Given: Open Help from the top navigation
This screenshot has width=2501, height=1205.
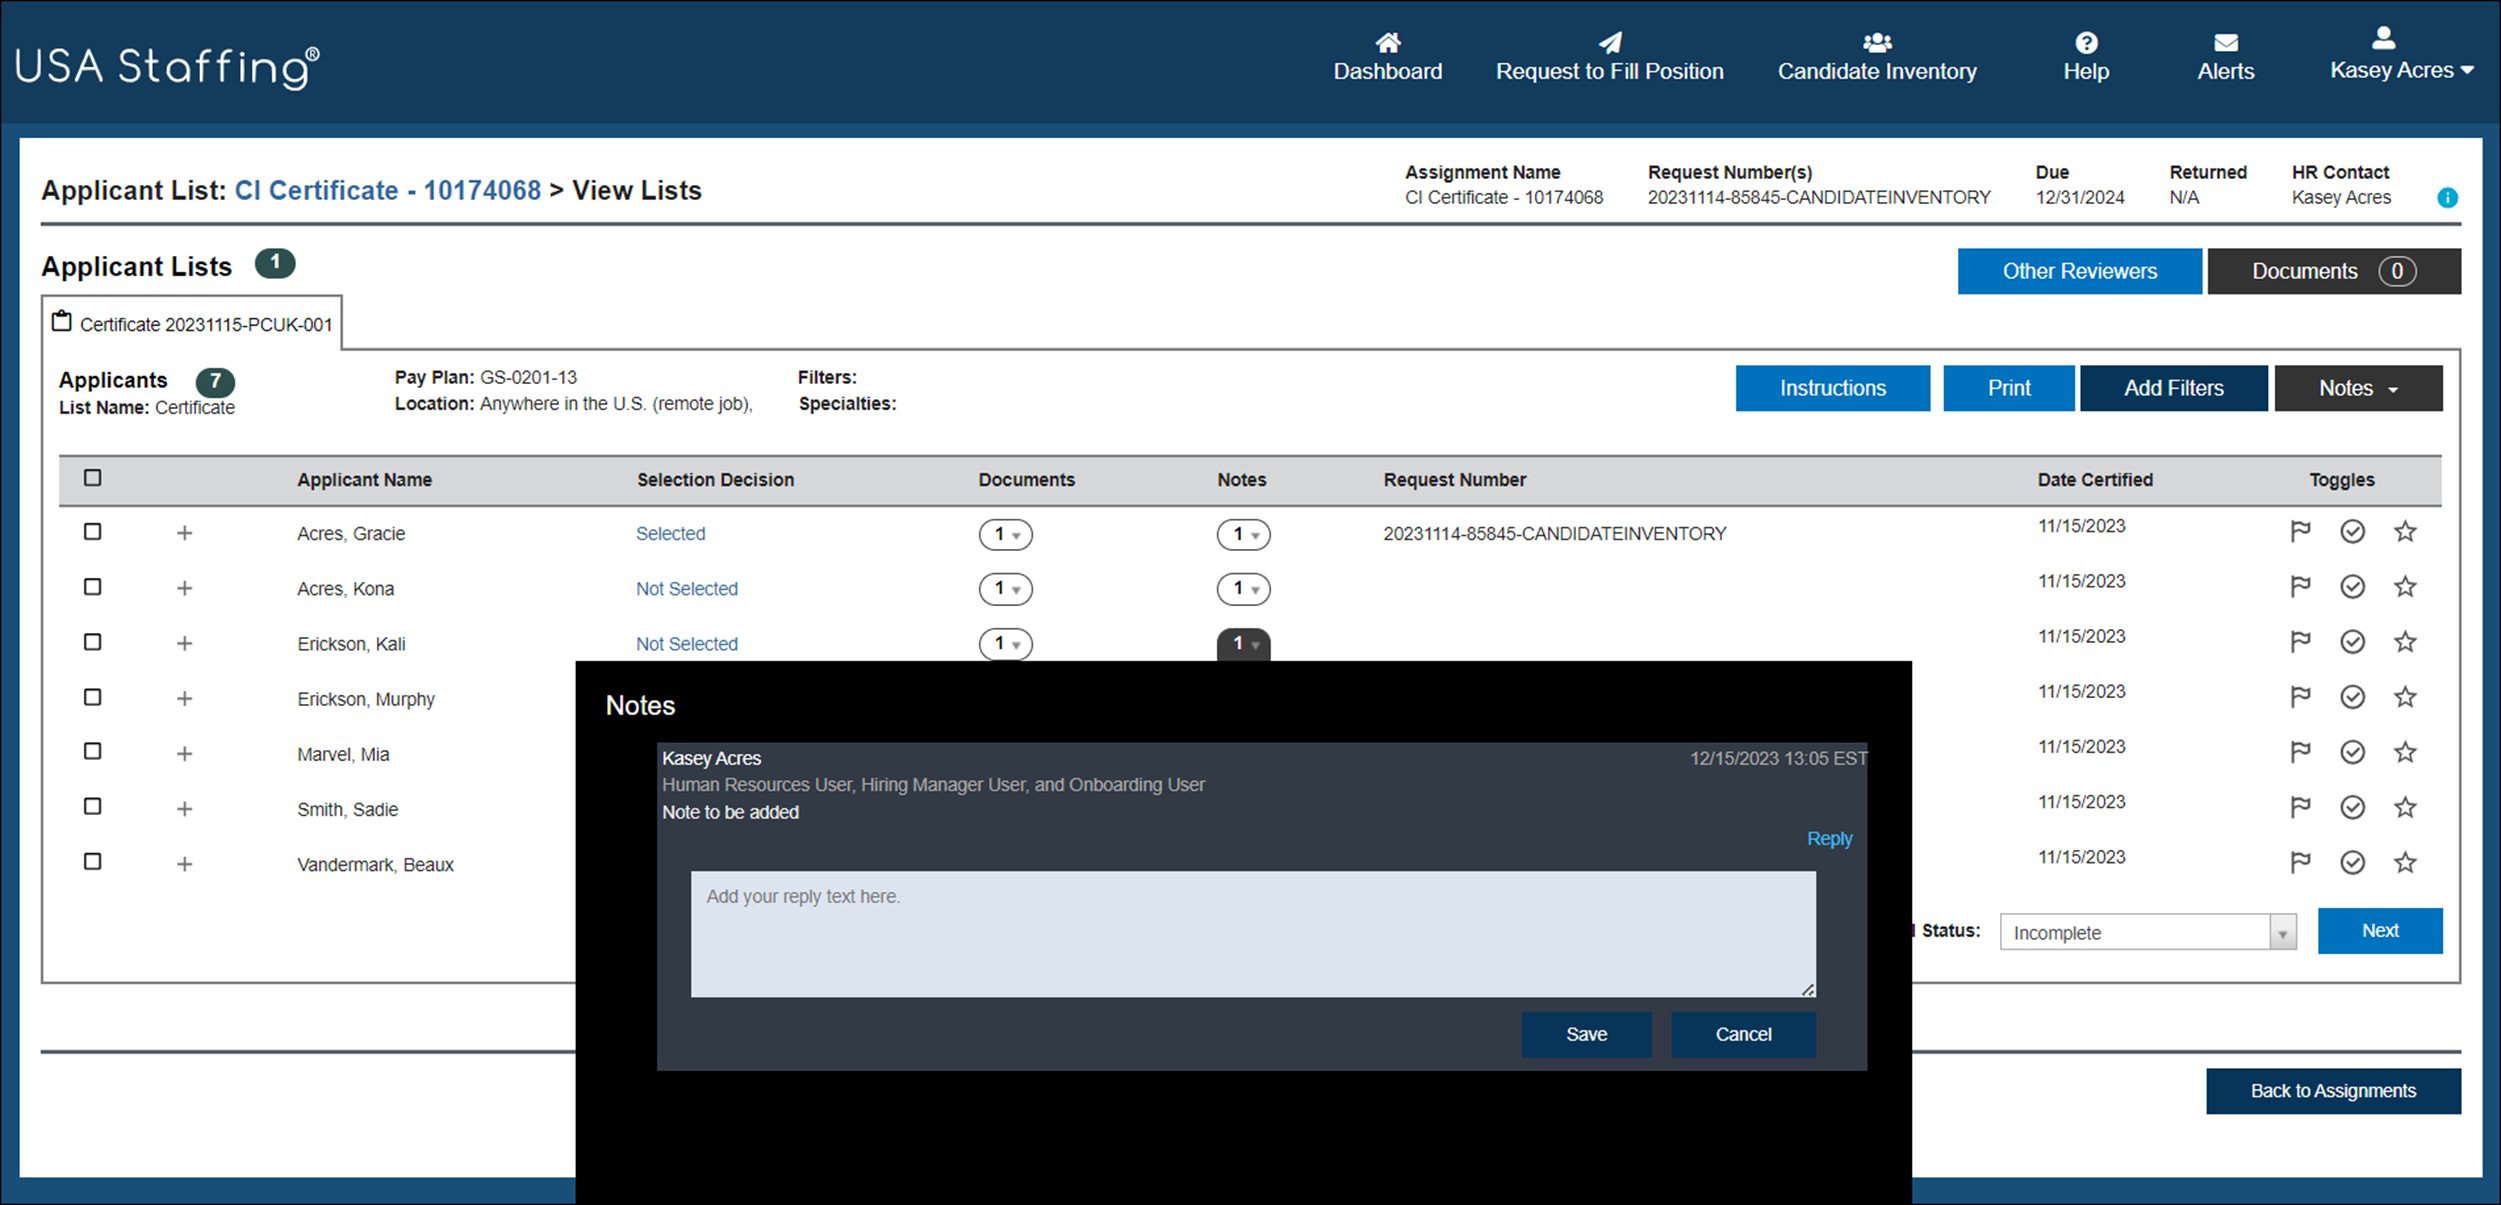Looking at the screenshot, I should click(2086, 58).
